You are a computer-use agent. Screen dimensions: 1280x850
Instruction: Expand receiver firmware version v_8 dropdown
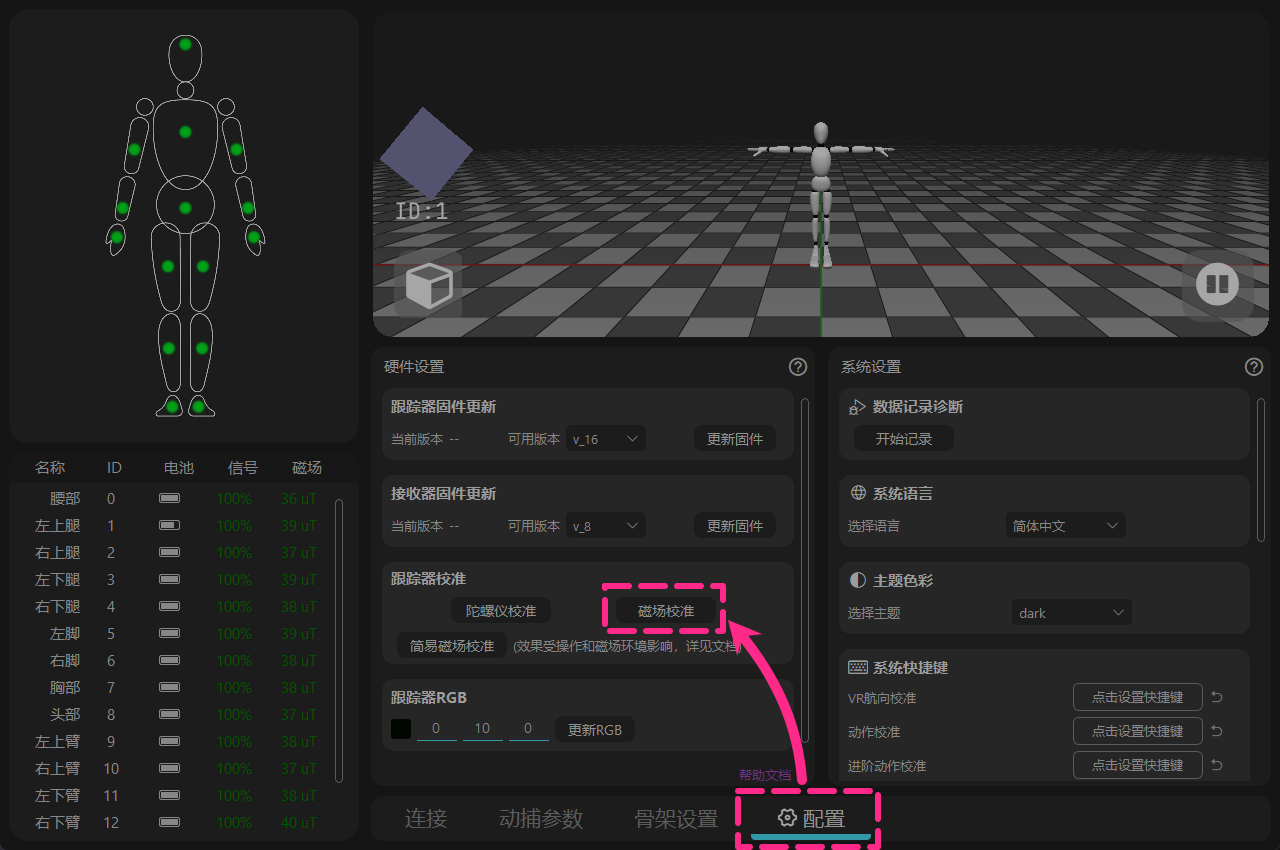pos(606,526)
